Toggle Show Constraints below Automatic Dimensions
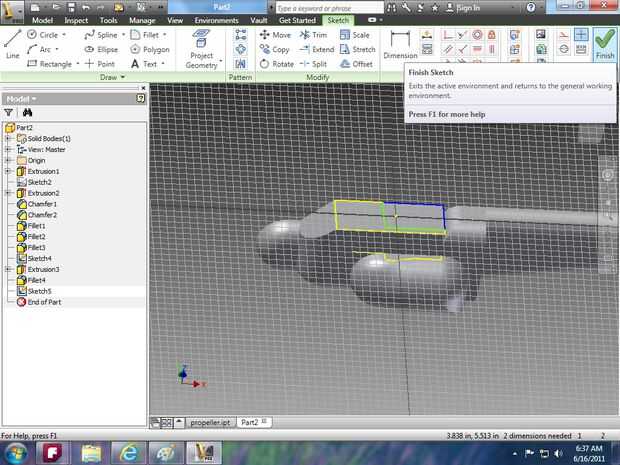620x465 pixels. [427, 49]
